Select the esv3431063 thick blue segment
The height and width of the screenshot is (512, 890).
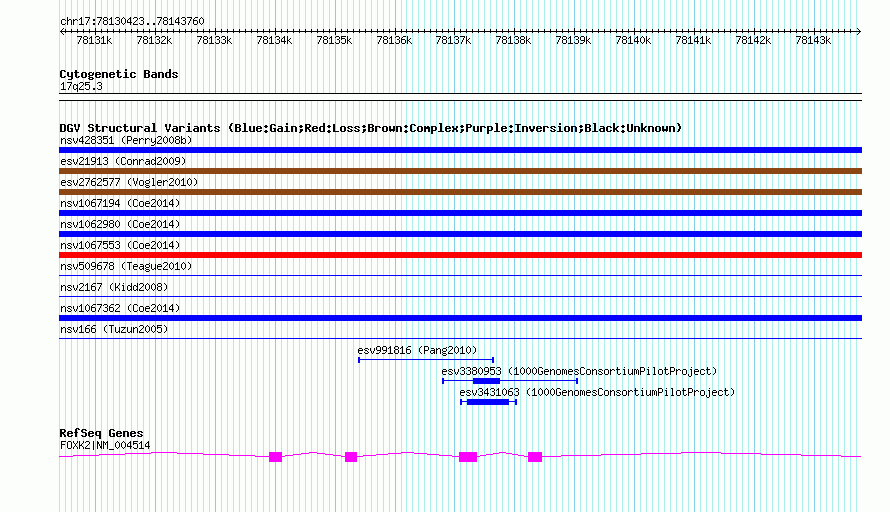[488, 402]
